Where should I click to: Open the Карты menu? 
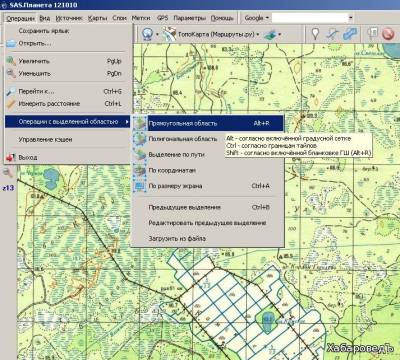pos(97,18)
